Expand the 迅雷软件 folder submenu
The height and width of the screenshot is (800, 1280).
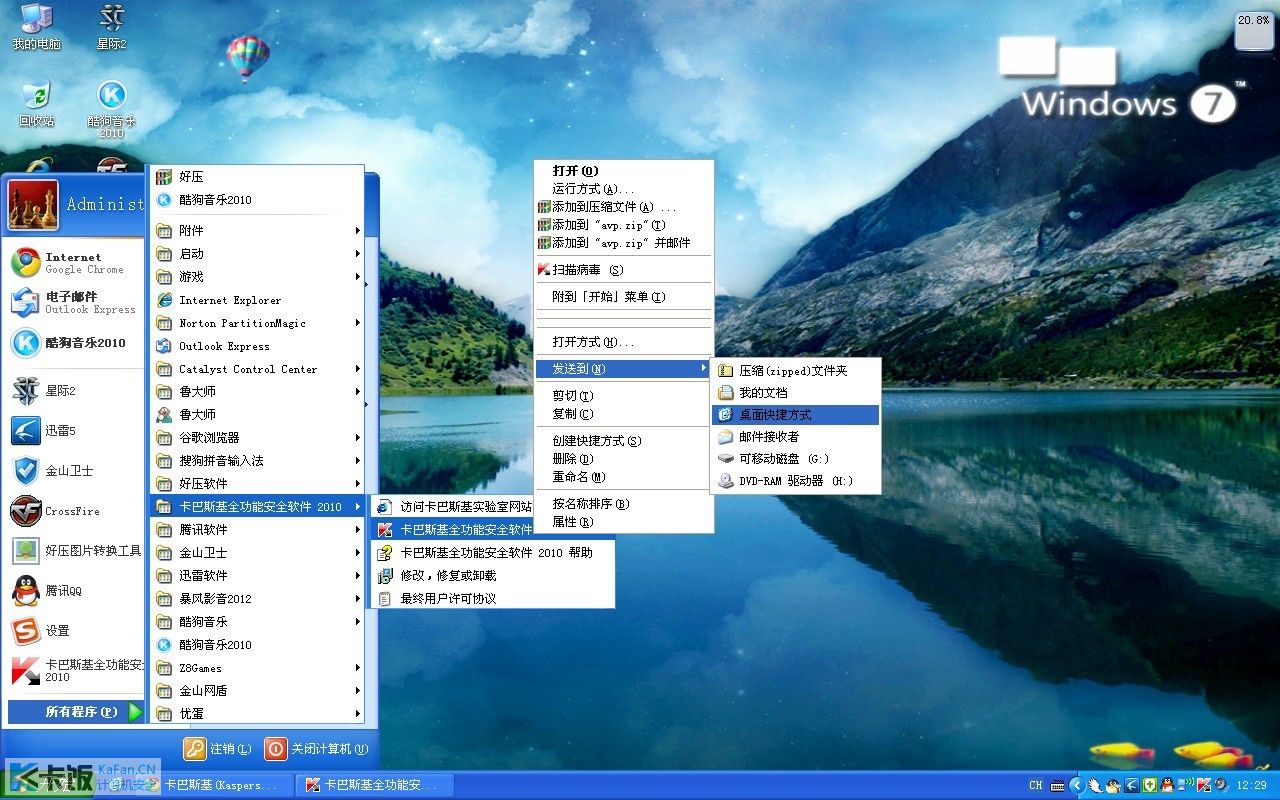point(257,576)
